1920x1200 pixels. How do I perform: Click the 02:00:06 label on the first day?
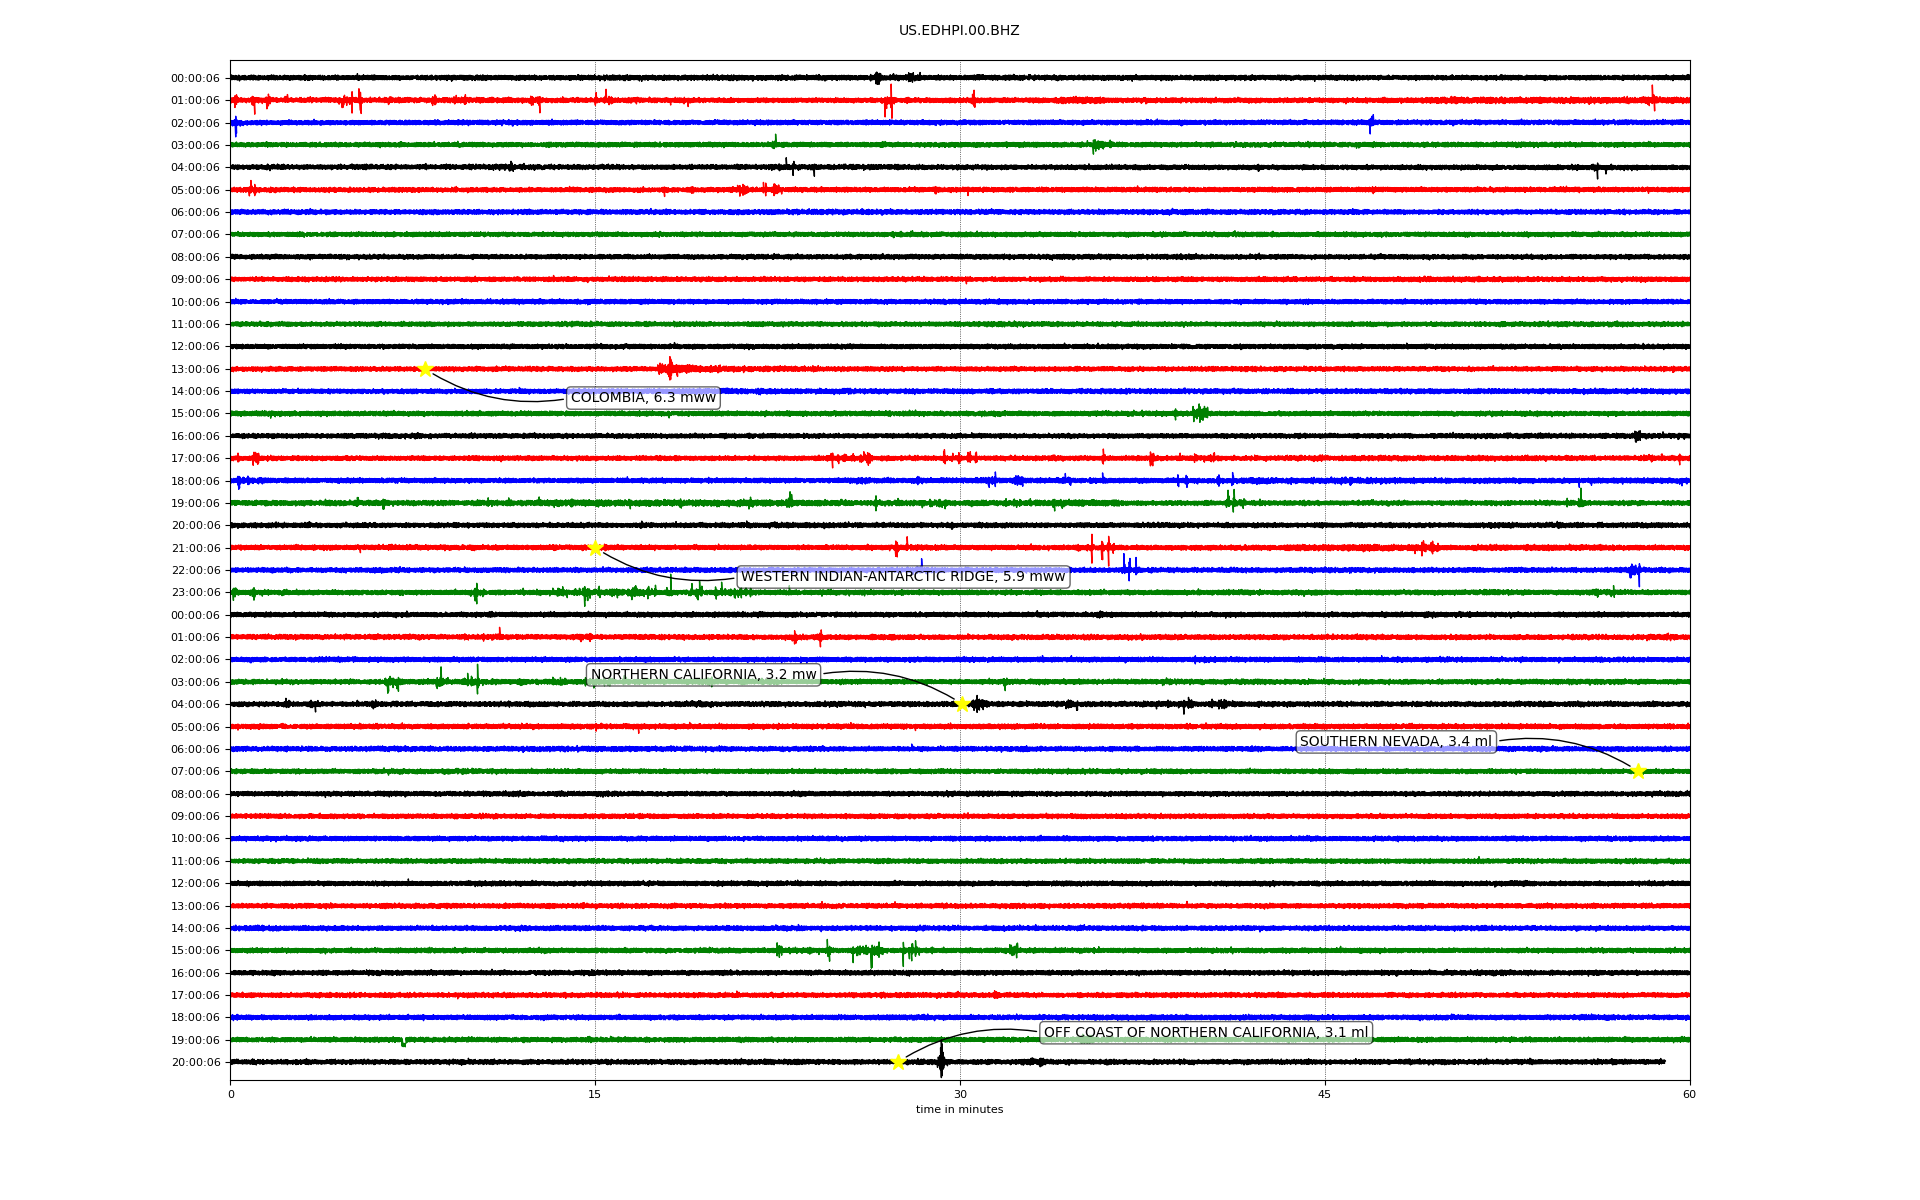(x=195, y=123)
